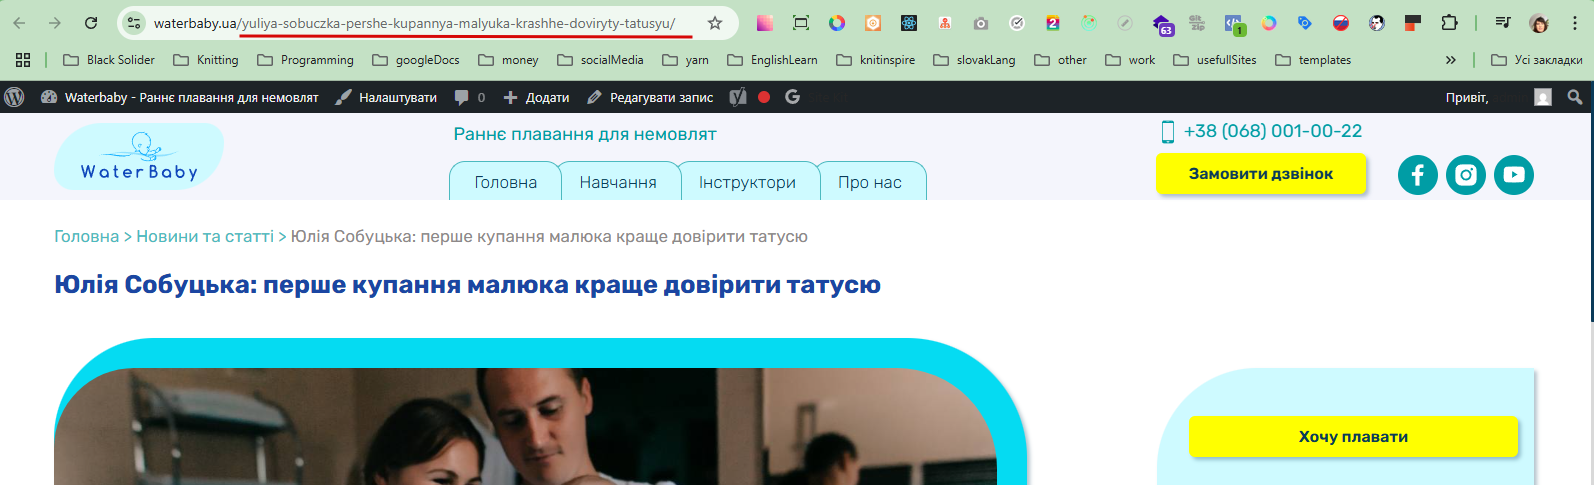The image size is (1594, 485).
Task: Open the graduation cap extension showing 63
Action: (1162, 24)
